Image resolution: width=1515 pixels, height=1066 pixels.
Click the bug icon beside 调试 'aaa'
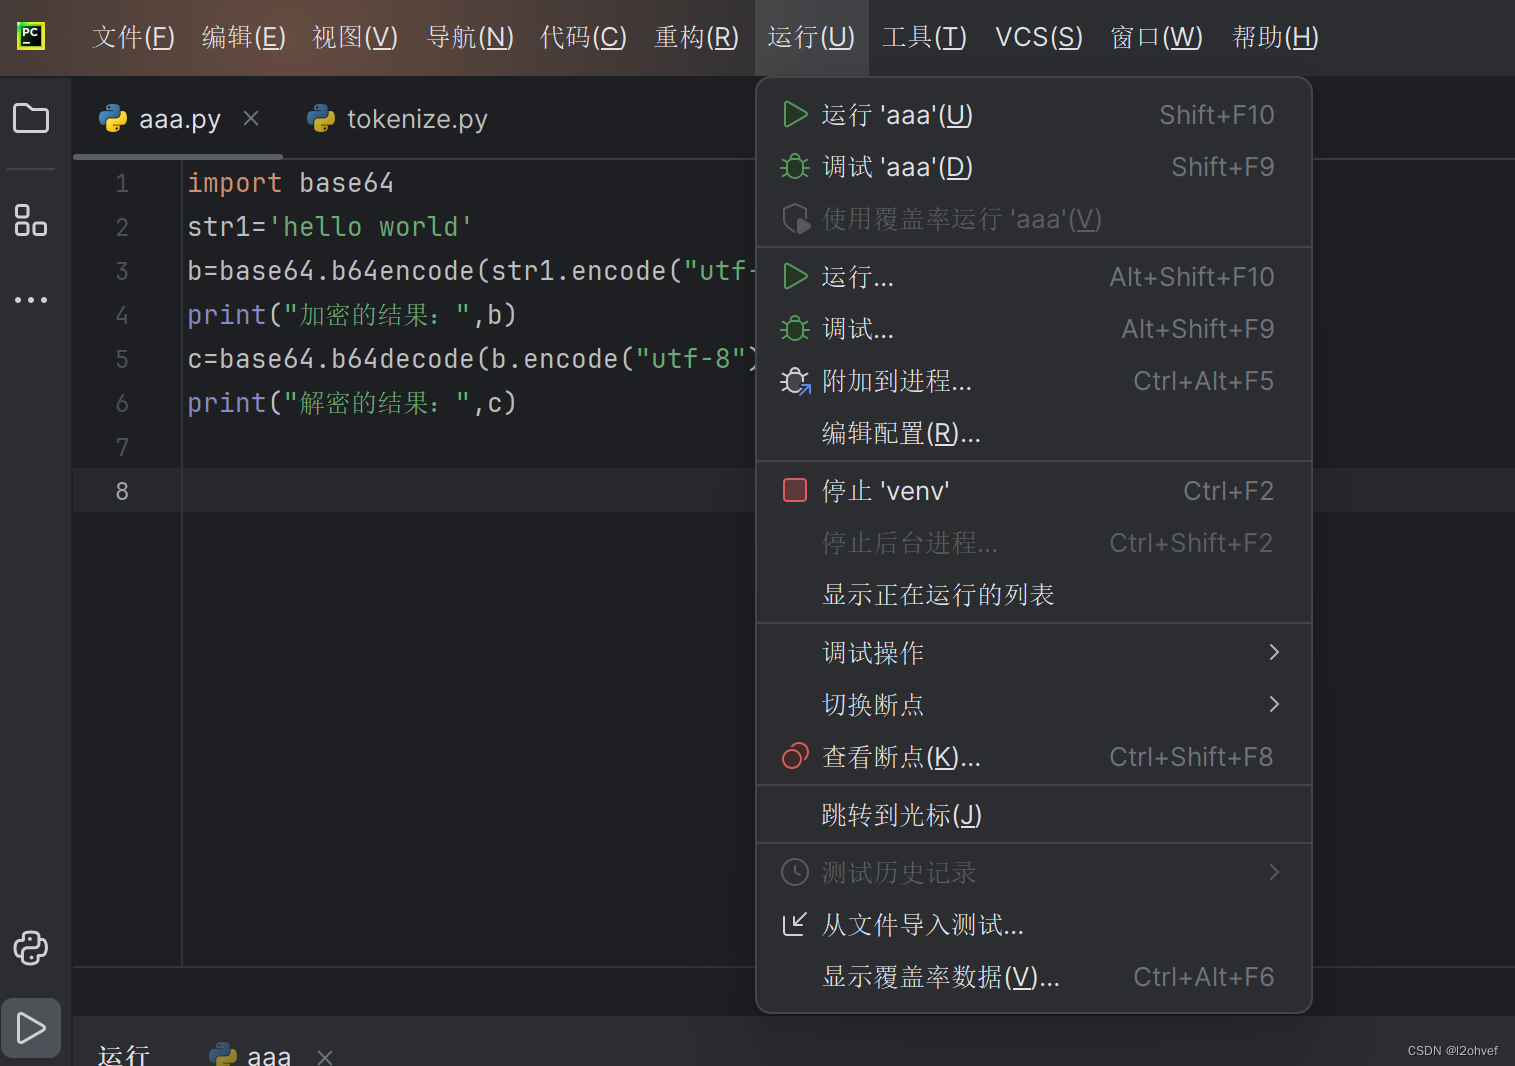pyautogui.click(x=794, y=166)
